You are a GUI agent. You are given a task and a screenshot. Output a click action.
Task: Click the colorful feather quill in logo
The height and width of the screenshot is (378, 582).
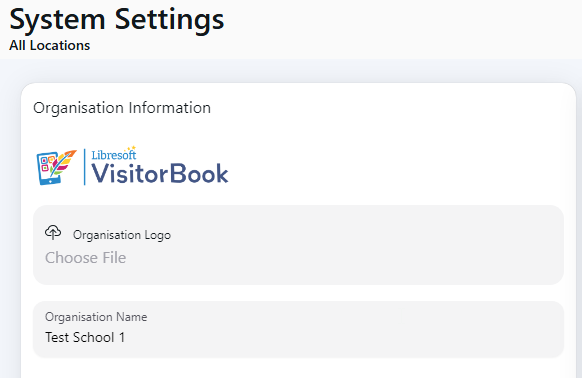64,162
